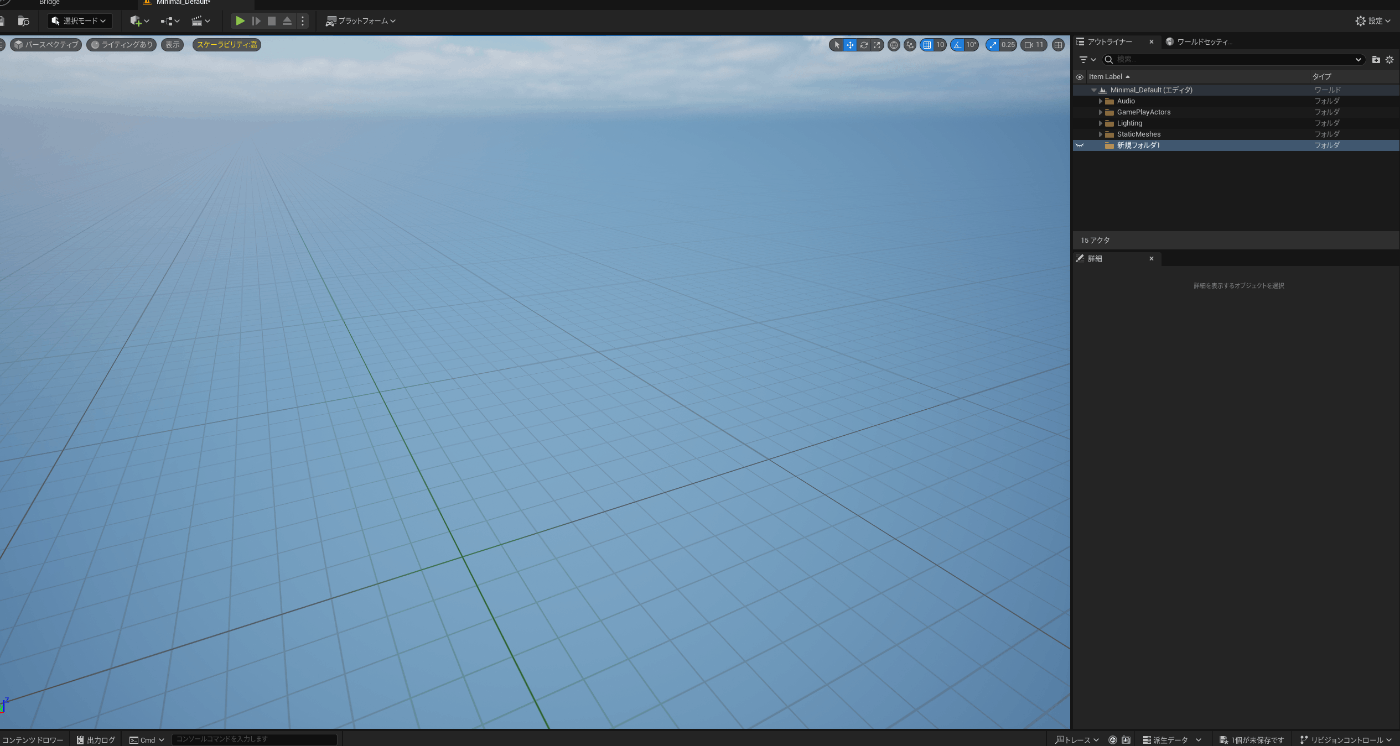Open the Blueprints toolbar menu
1400x746 pixels.
click(x=170, y=20)
